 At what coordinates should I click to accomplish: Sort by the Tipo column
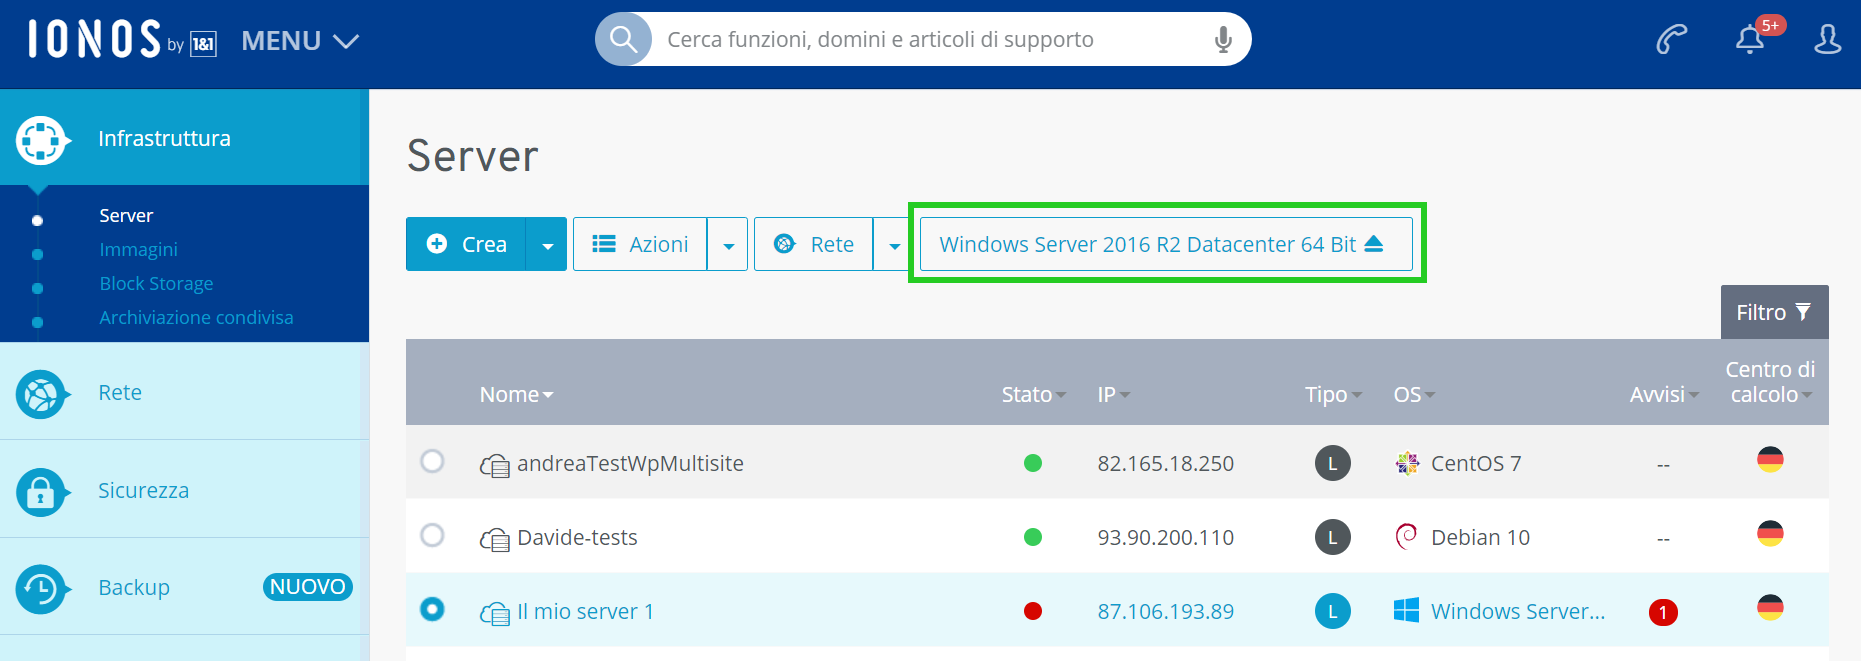pos(1334,394)
